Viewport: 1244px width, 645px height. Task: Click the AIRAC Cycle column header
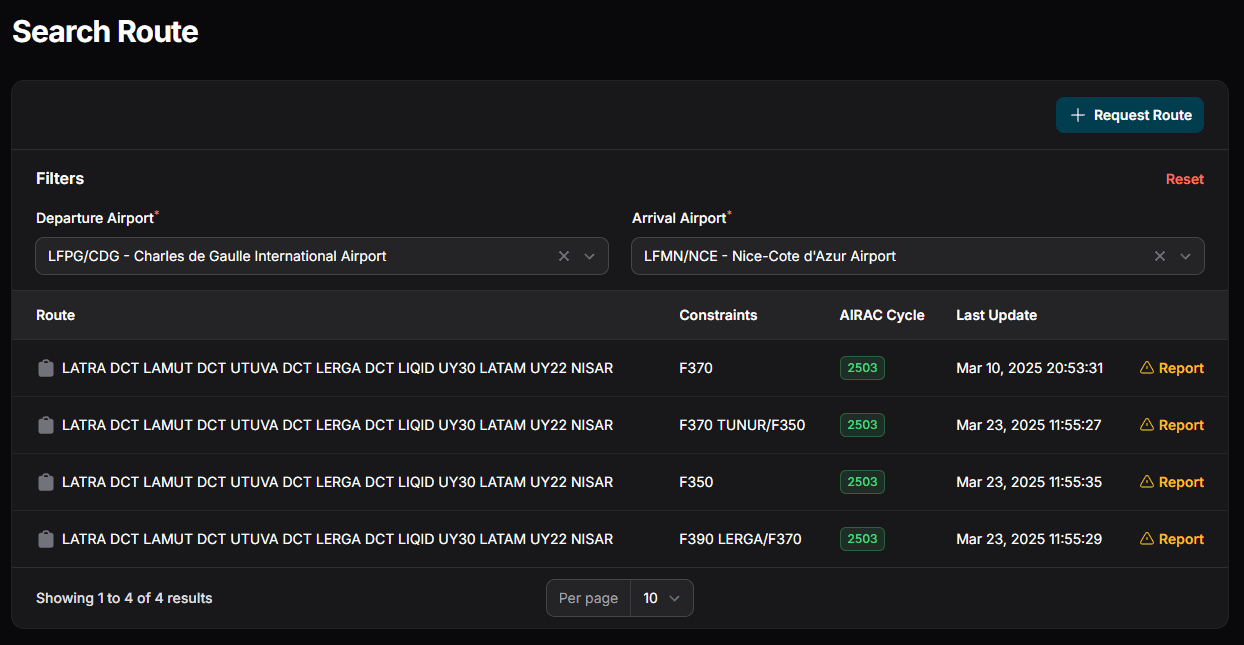pos(882,315)
